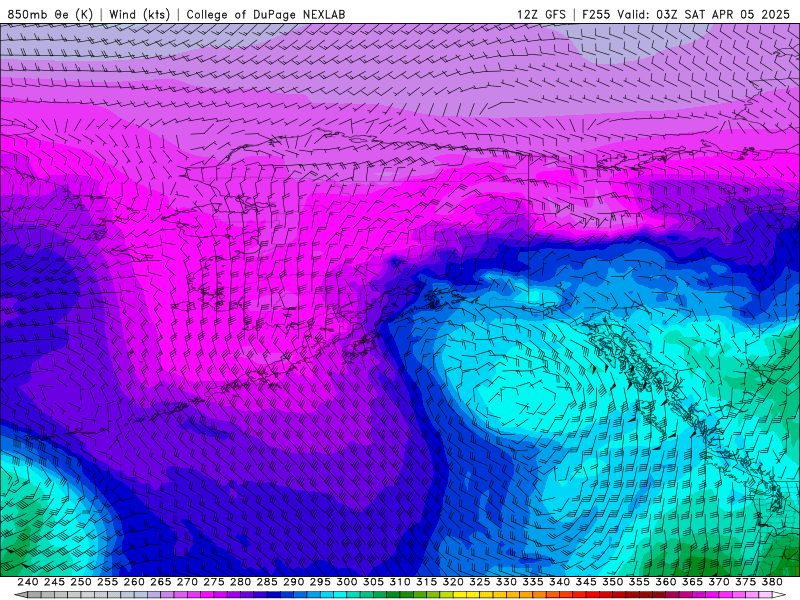Click the 360 value on the color scale
Viewport: 800px width, 600px height.
click(665, 582)
